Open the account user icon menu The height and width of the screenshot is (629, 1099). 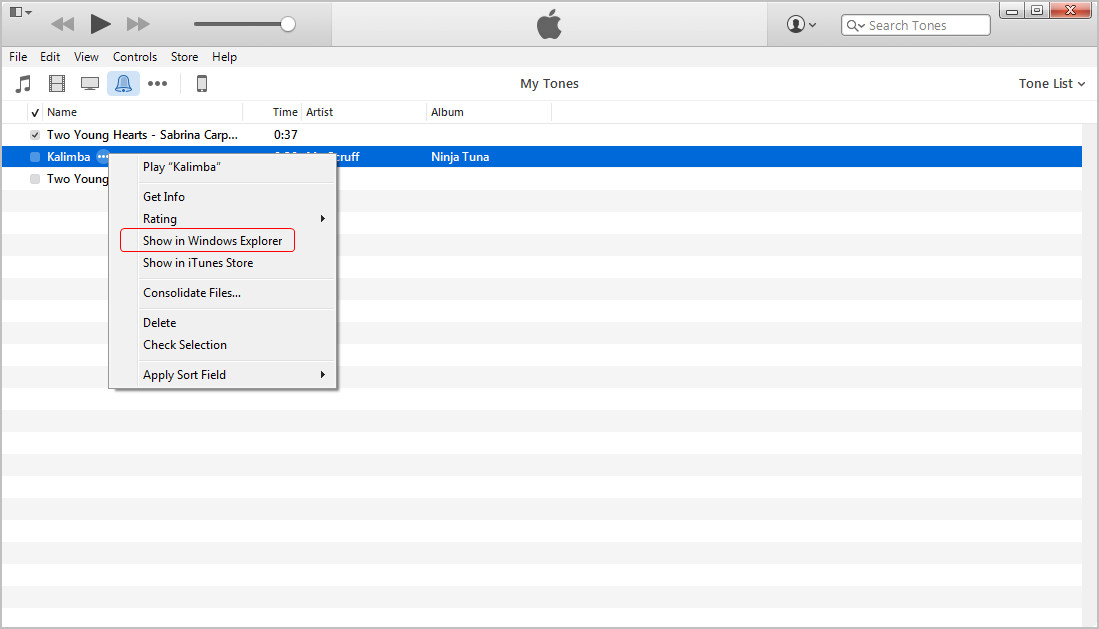(801, 25)
